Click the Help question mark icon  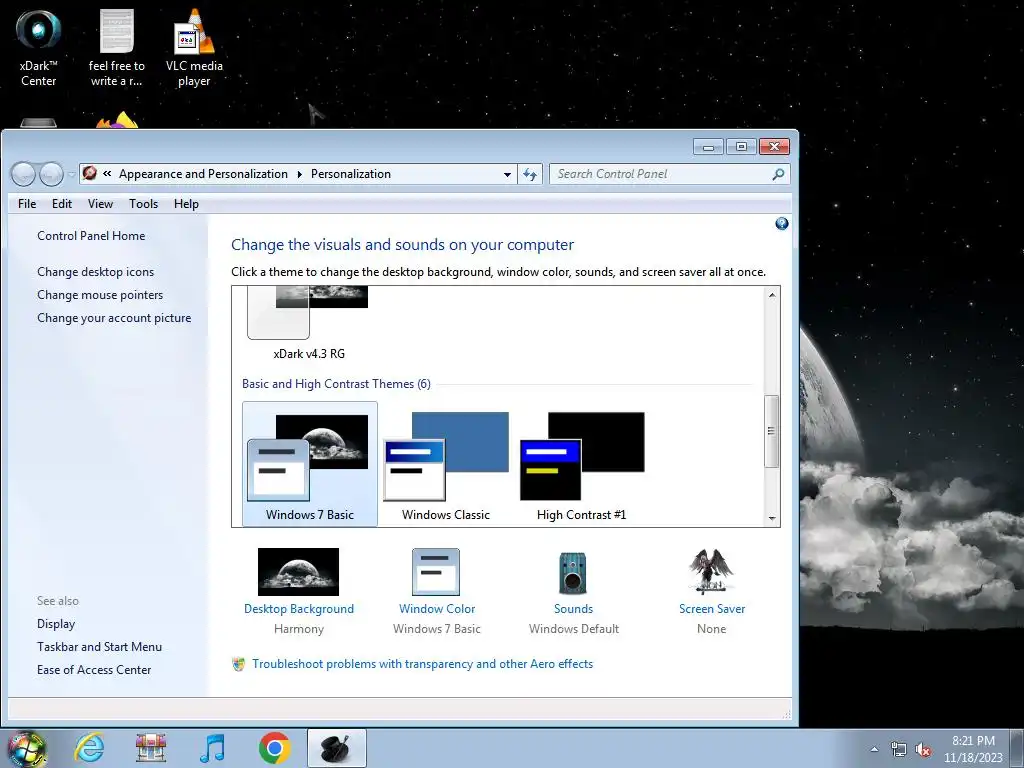click(x=781, y=224)
